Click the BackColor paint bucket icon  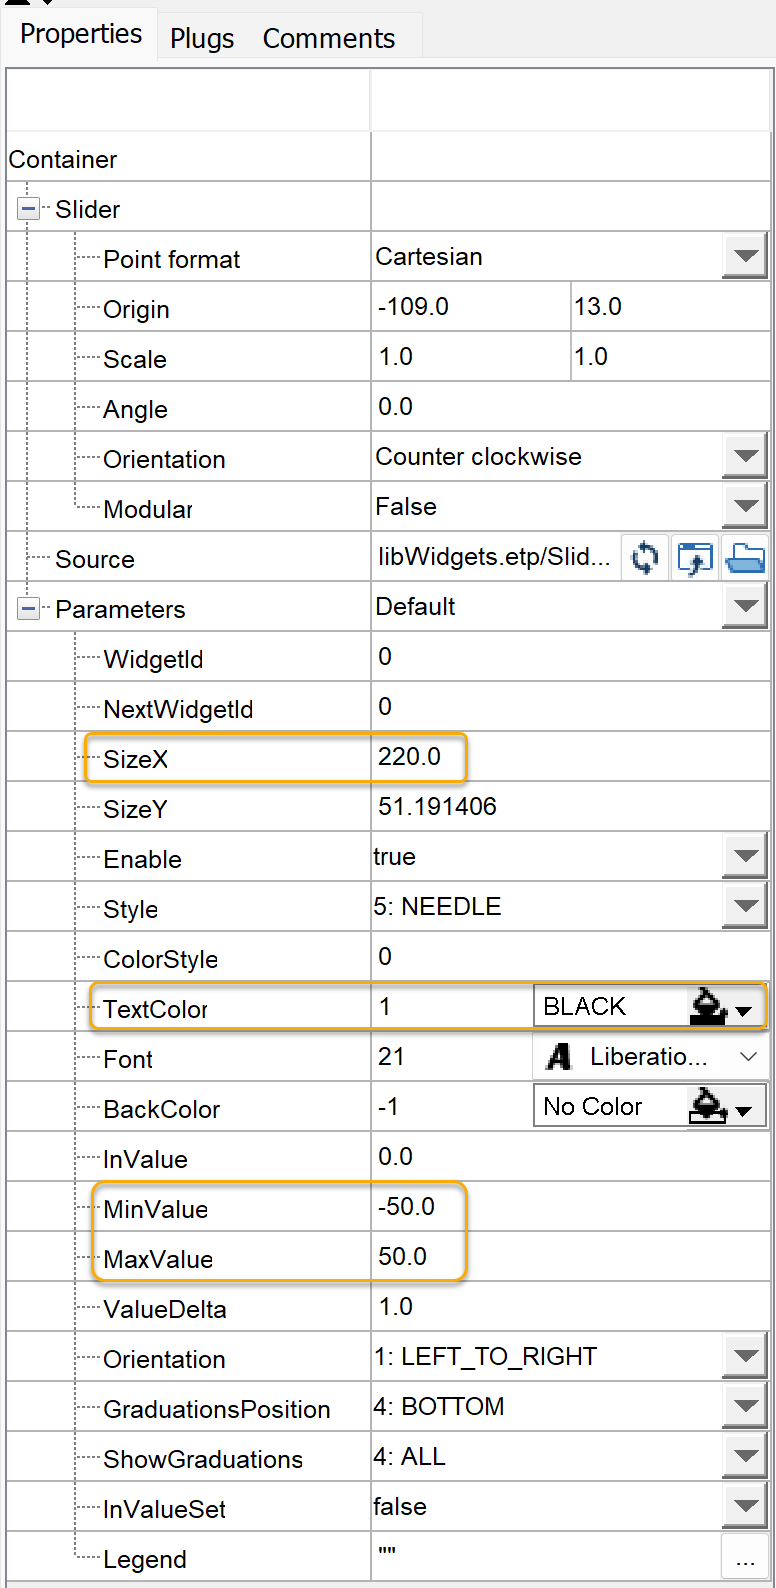(708, 1107)
